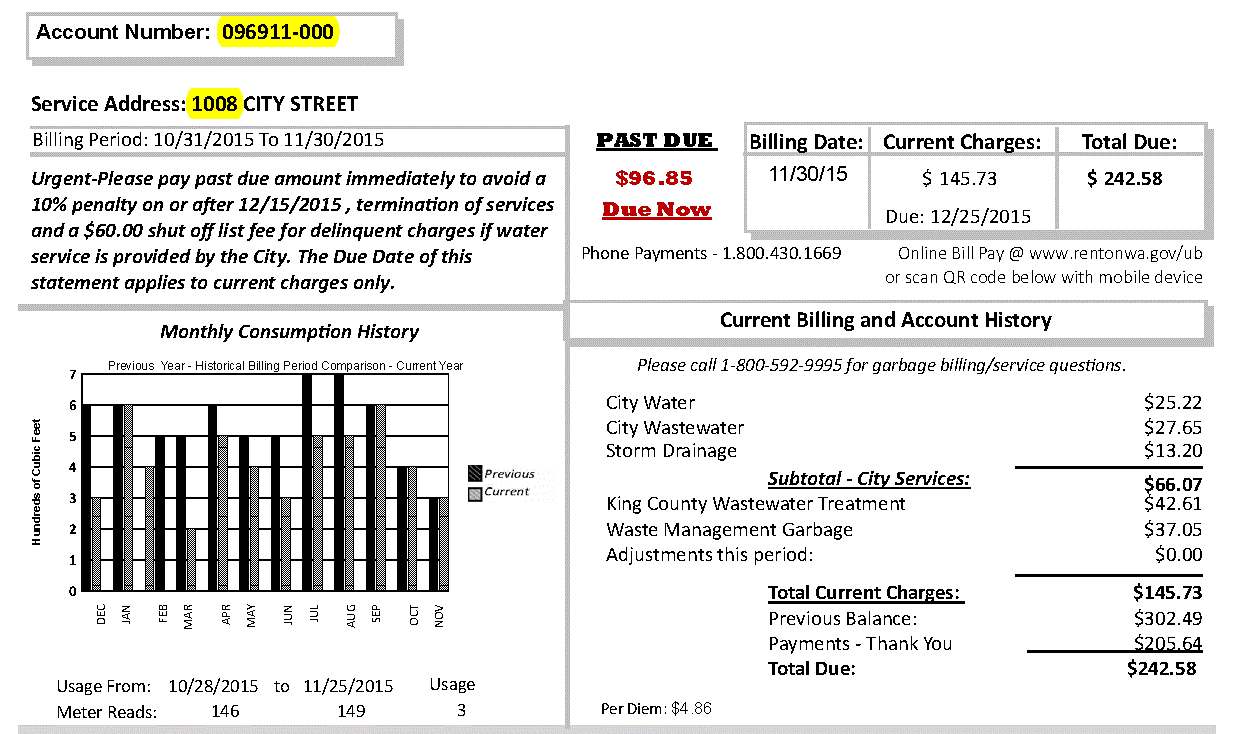Viewport: 1256px width, 734px height.
Task: Click the chart subtitle about Historical Billing Period Comparison
Action: tap(285, 366)
